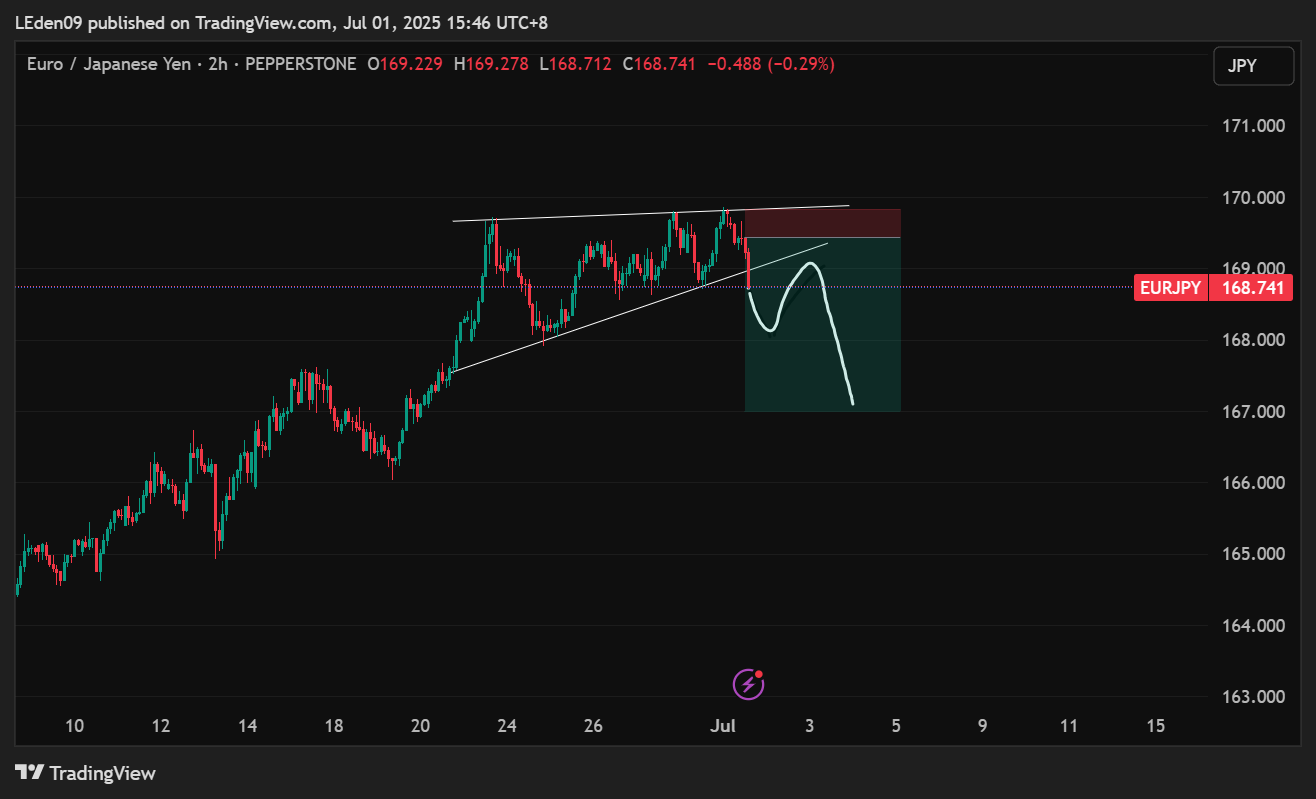The width and height of the screenshot is (1316, 799).
Task: Click the 171.000 price axis label
Action: point(1252,126)
